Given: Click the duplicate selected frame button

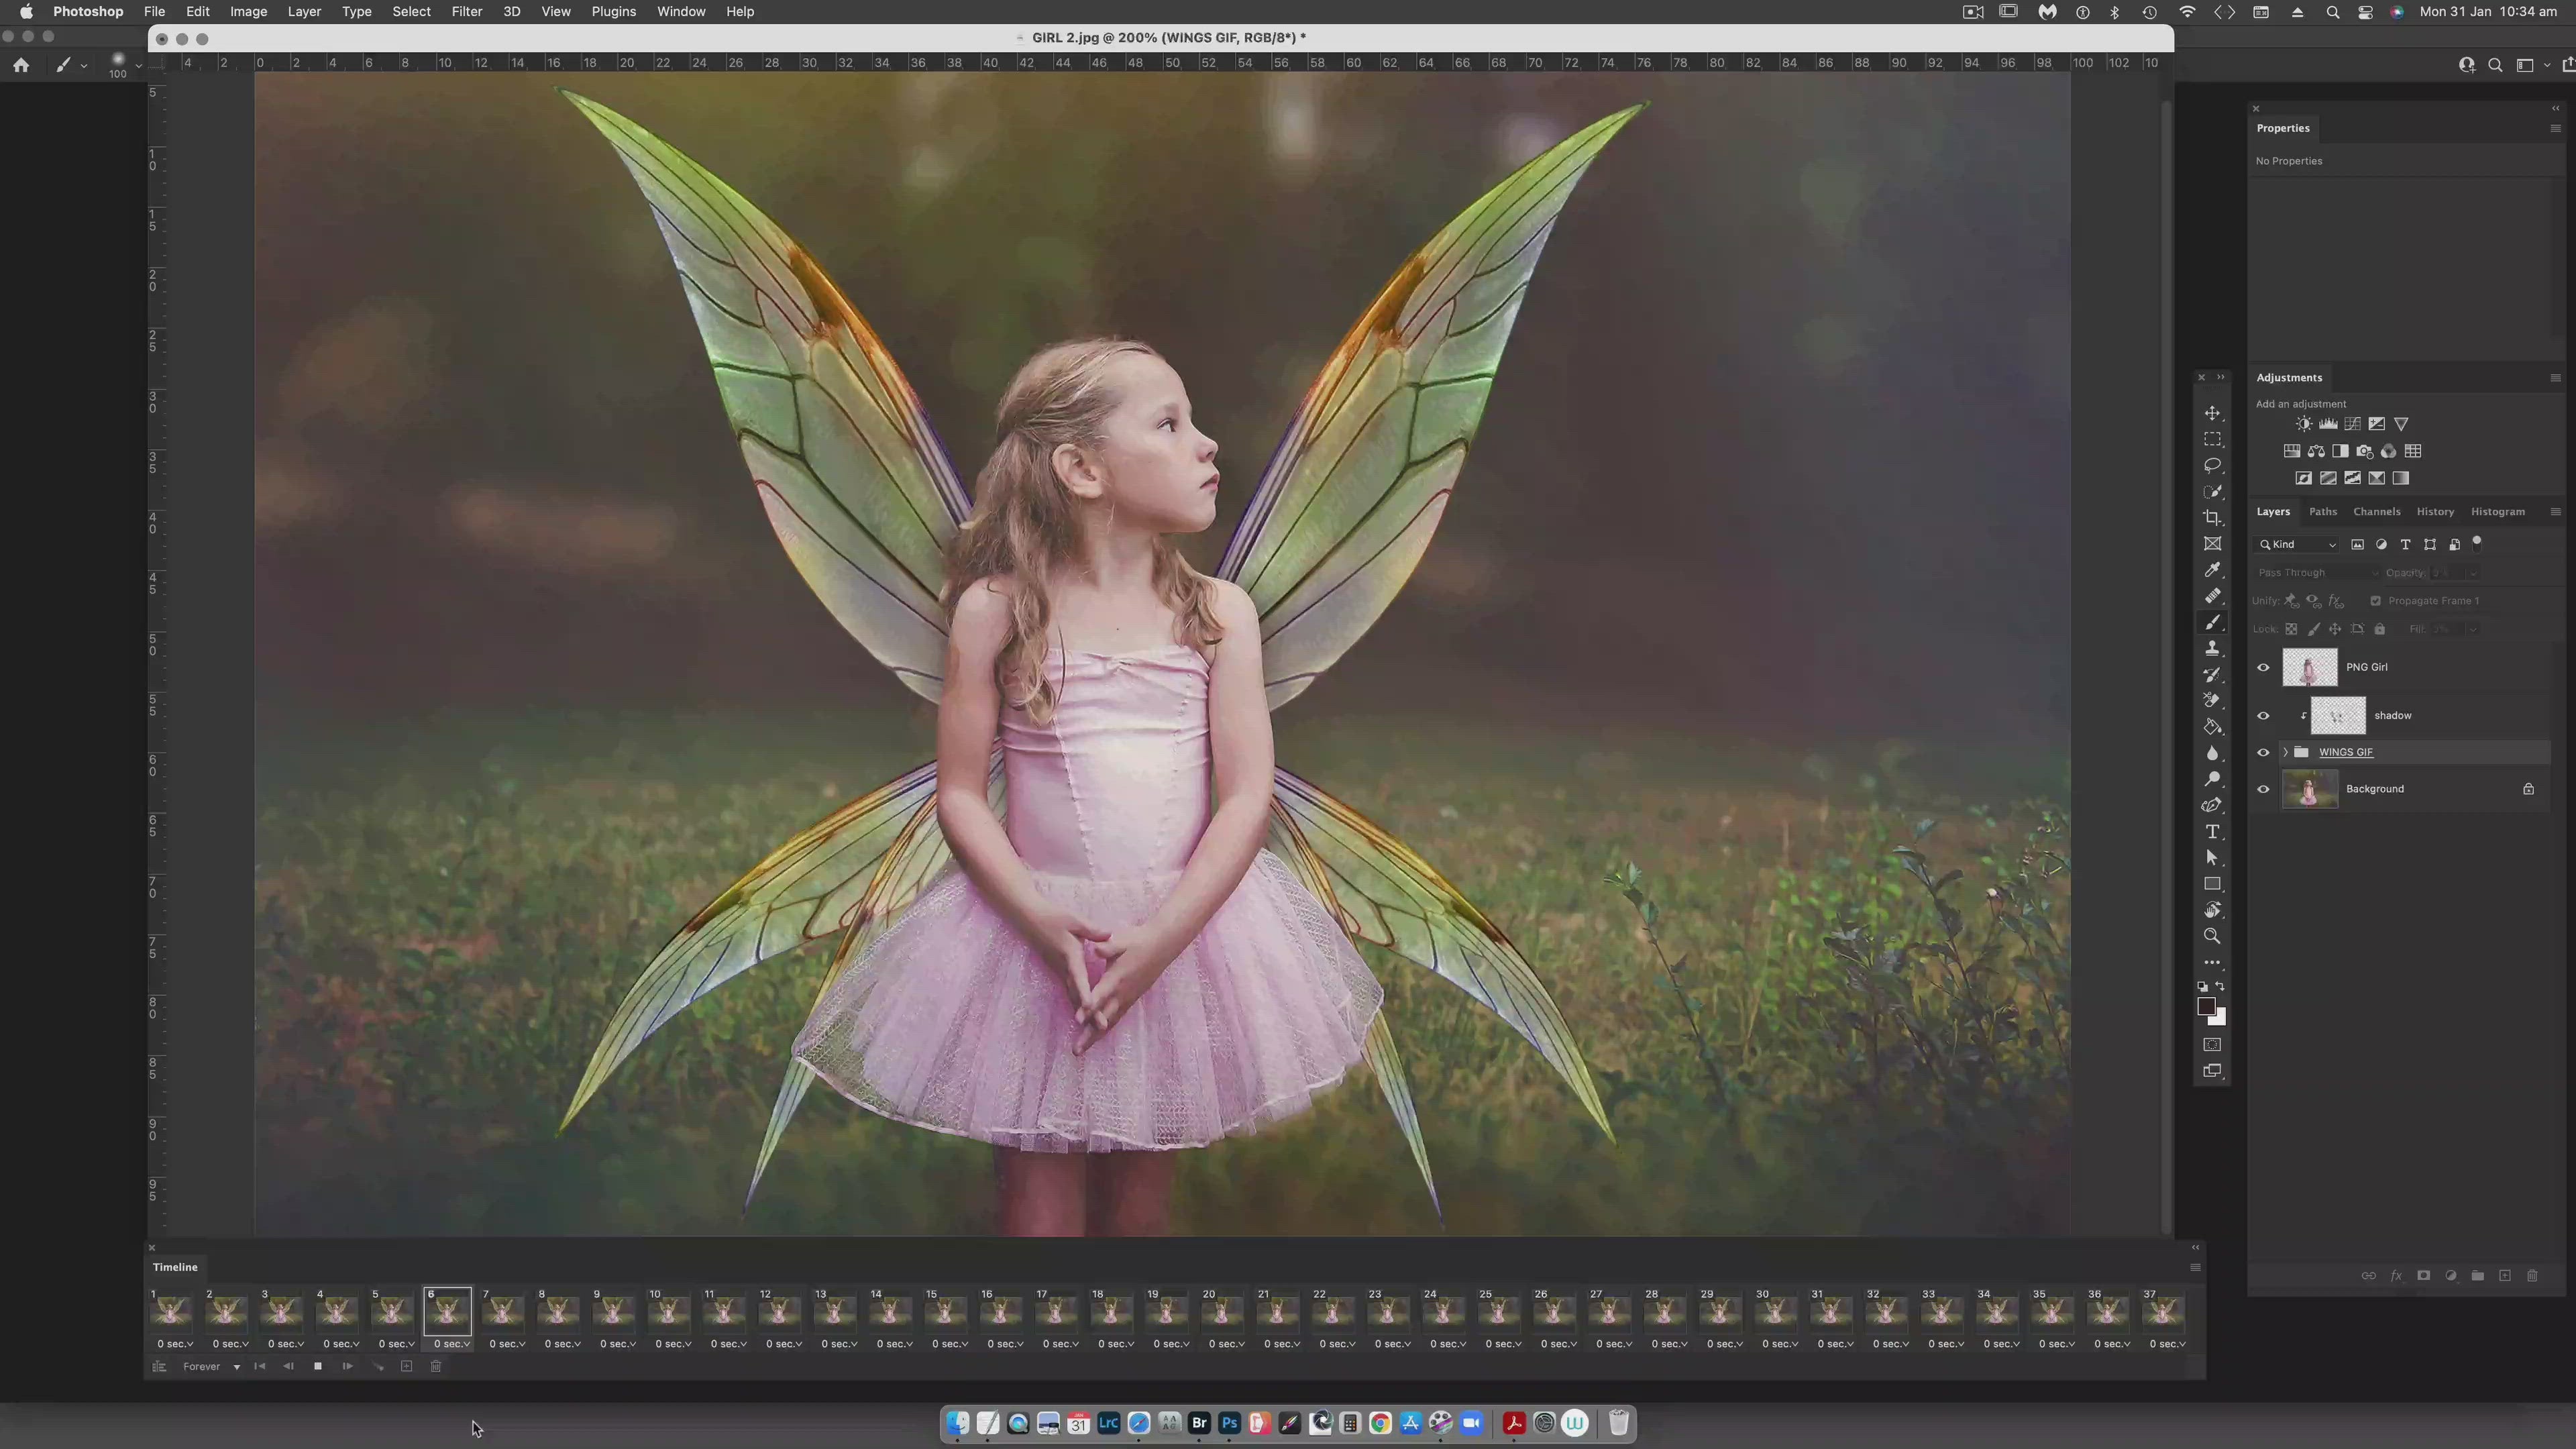Looking at the screenshot, I should pos(407,1366).
